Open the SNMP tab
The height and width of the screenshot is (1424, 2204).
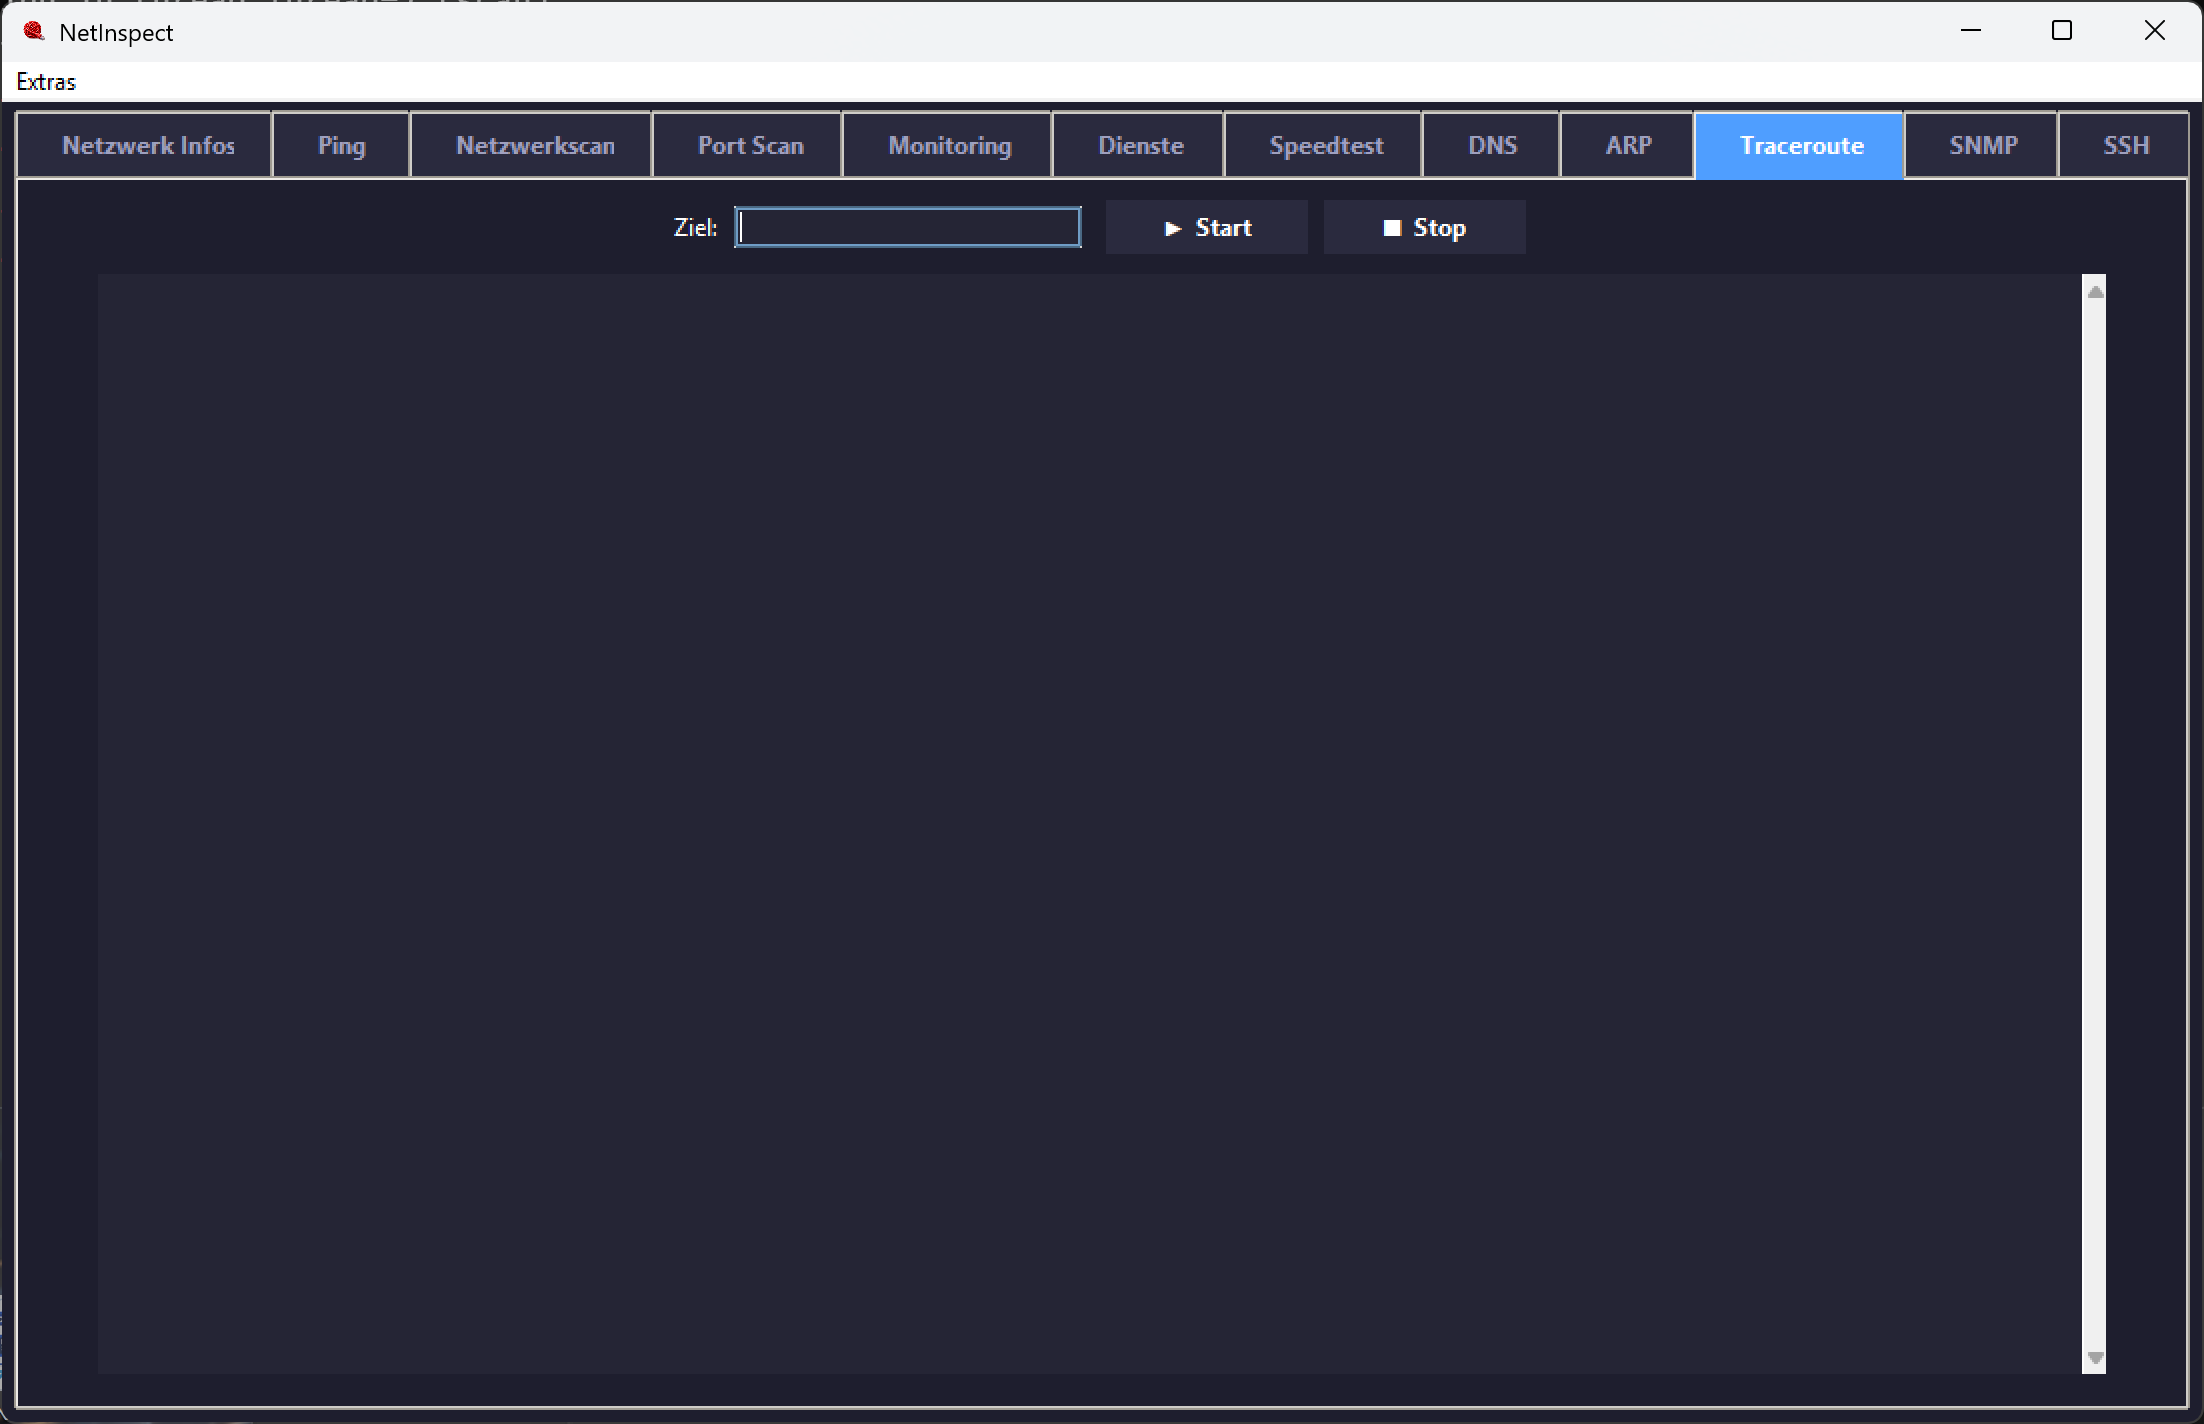tap(1982, 146)
